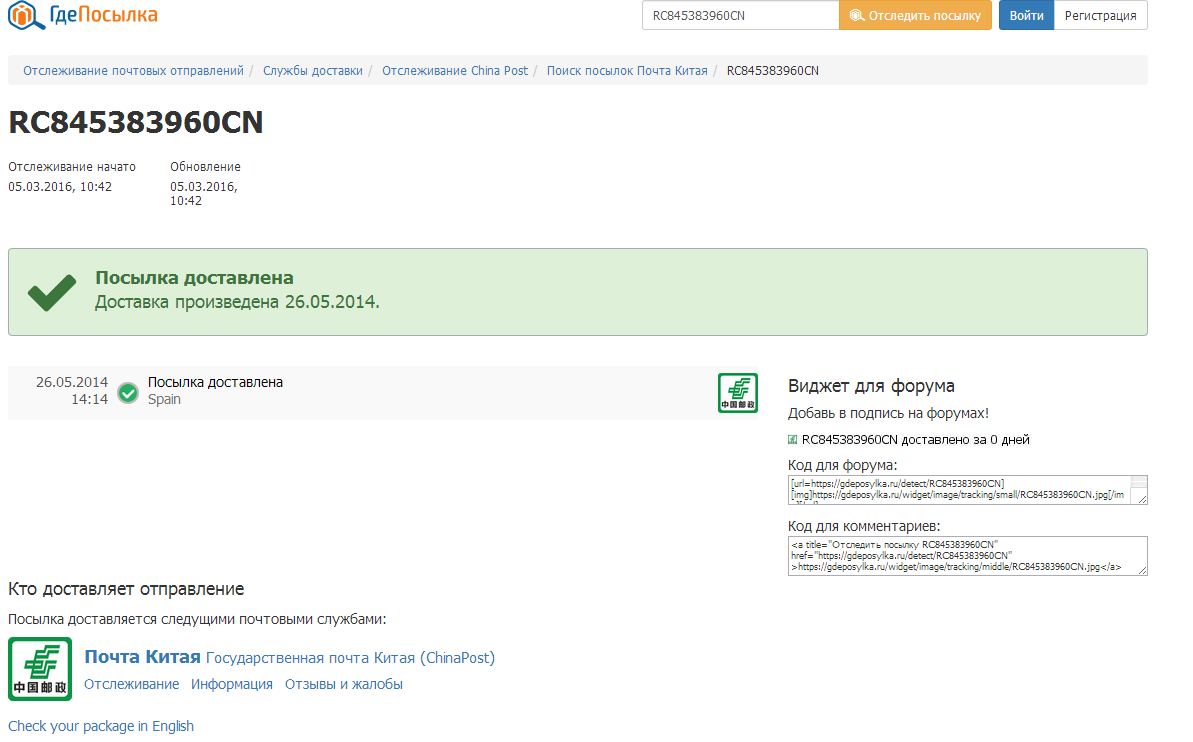Open Отслеживание China Post breadcrumb link
1193x742 pixels.
click(455, 71)
